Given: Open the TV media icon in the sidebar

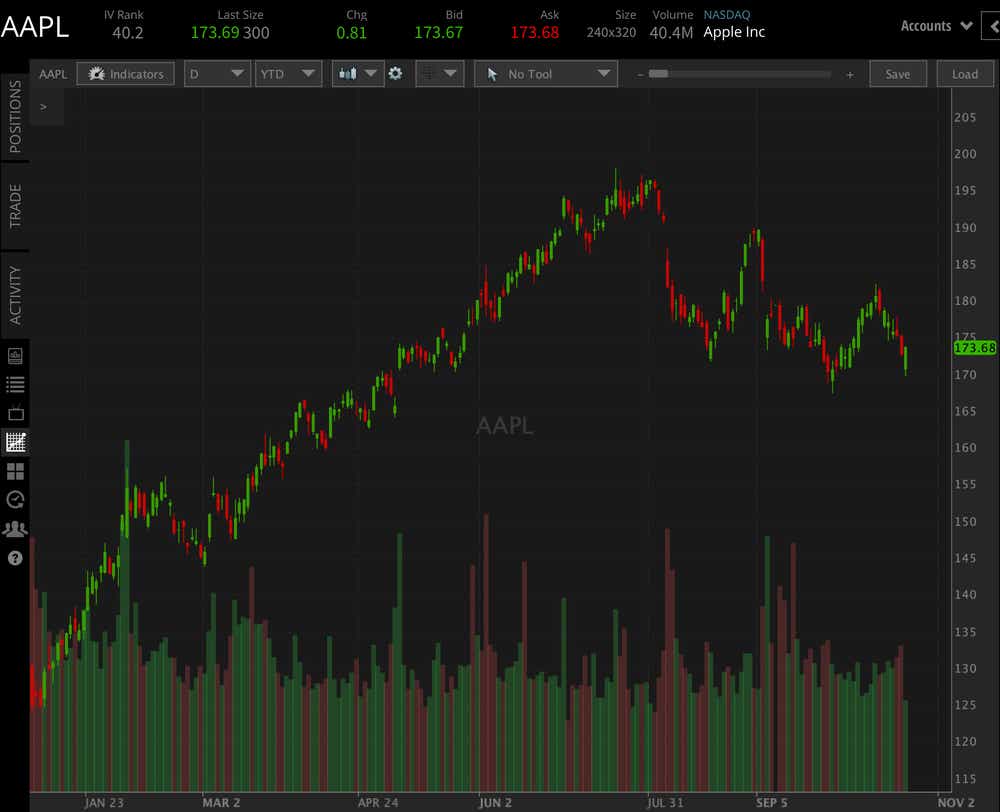Looking at the screenshot, I should pos(15,413).
